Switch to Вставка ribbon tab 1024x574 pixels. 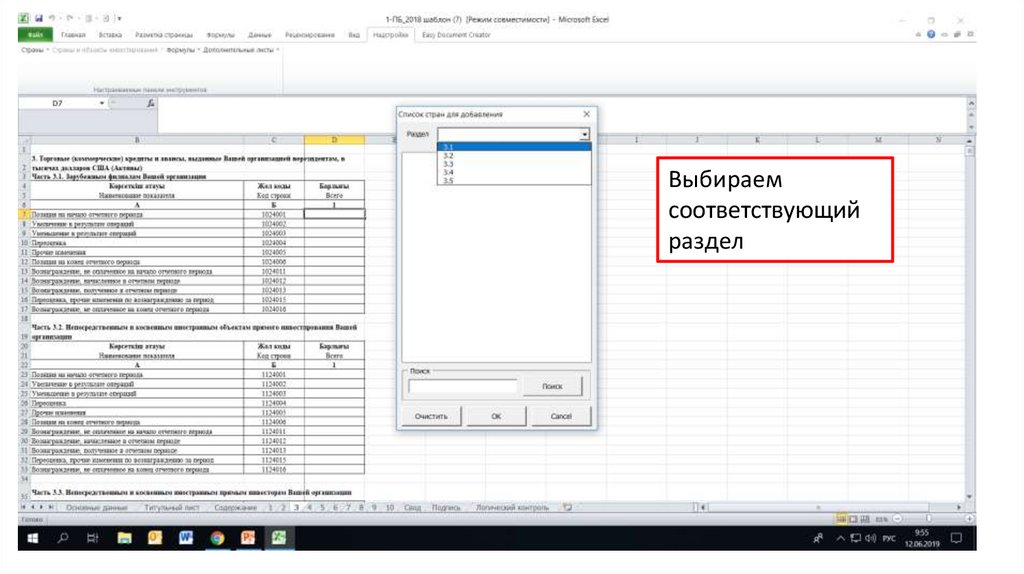(x=110, y=35)
